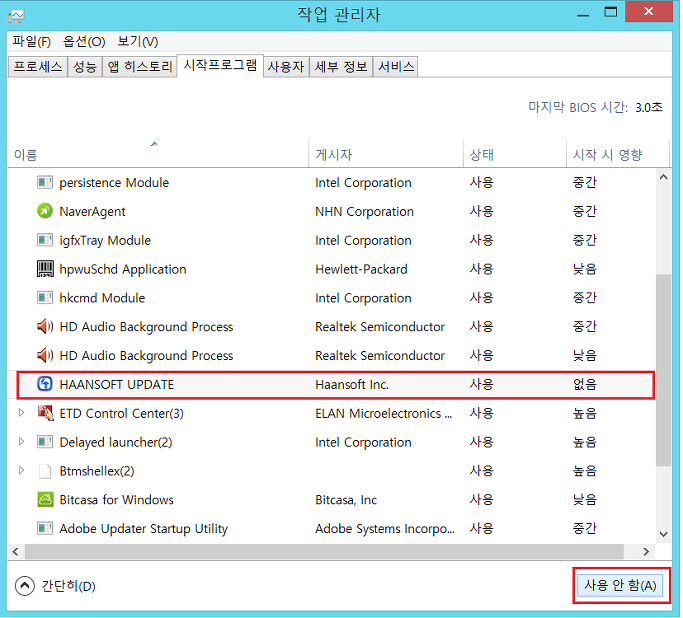
Task: Click the Task Manager title bar icon
Action: (x=17, y=16)
